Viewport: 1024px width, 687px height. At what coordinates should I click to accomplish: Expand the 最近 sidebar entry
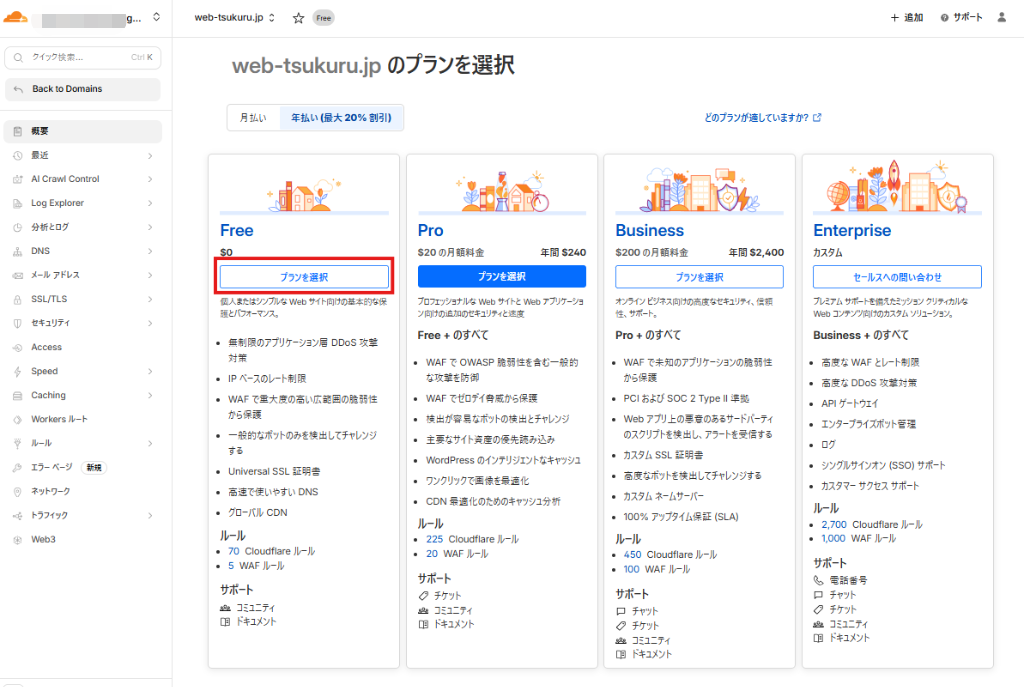click(x=152, y=155)
